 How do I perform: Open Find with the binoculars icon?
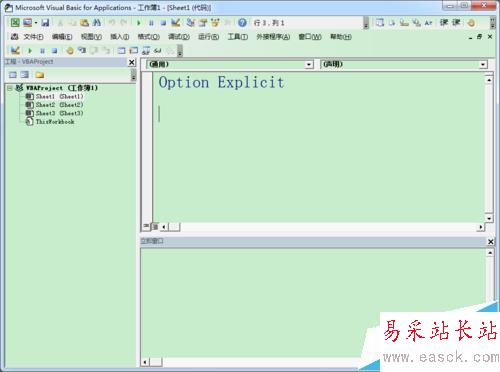pyautogui.click(x=97, y=23)
